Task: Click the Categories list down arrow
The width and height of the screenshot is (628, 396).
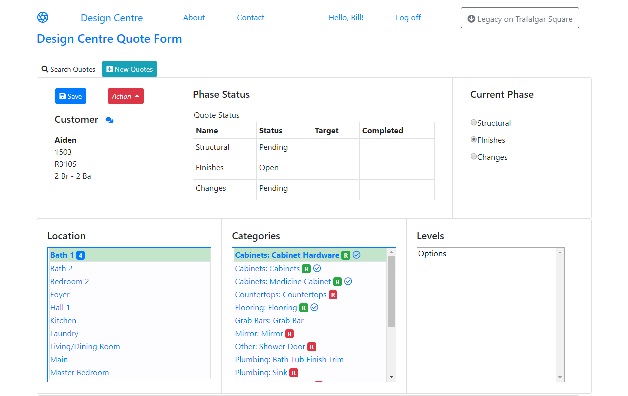Action: (x=391, y=377)
